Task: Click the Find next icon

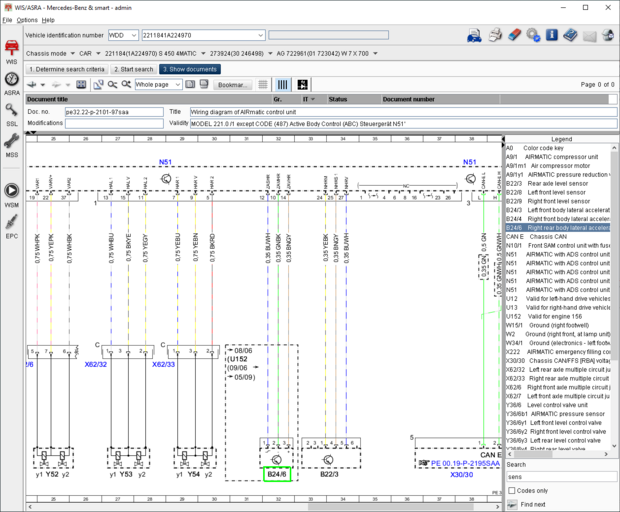Action: coord(512,504)
